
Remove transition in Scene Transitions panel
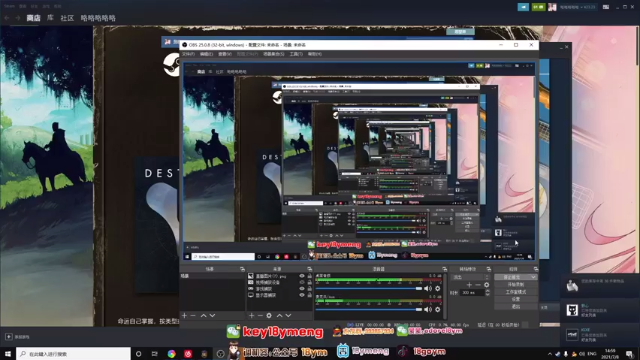pyautogui.click(x=478, y=284)
